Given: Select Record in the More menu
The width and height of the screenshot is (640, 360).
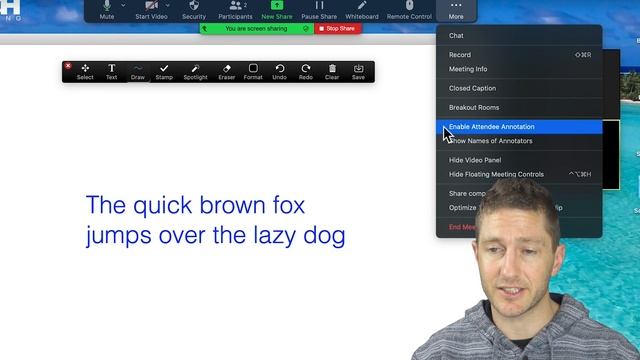Looking at the screenshot, I should coord(519,55).
